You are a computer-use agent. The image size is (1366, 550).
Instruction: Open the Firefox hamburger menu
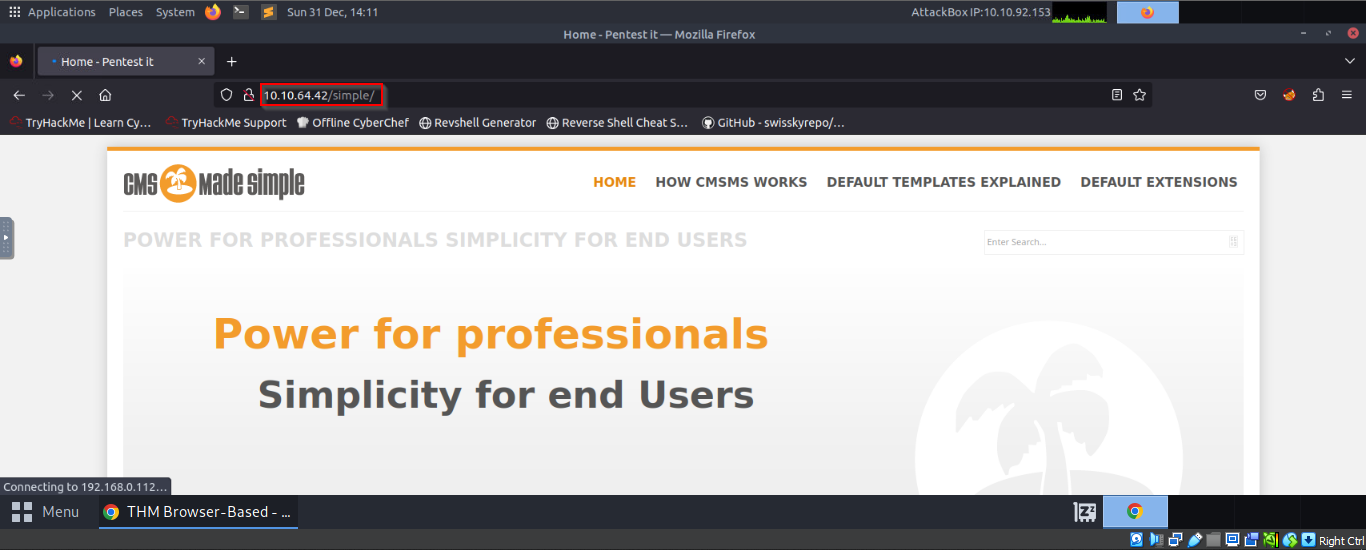[x=1347, y=95]
